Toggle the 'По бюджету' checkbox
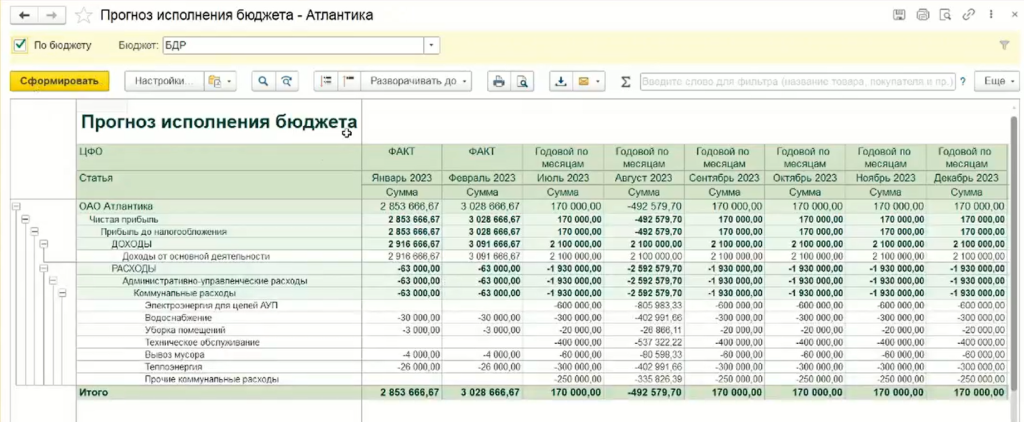Screen dimensions: 1024x422 [20, 45]
